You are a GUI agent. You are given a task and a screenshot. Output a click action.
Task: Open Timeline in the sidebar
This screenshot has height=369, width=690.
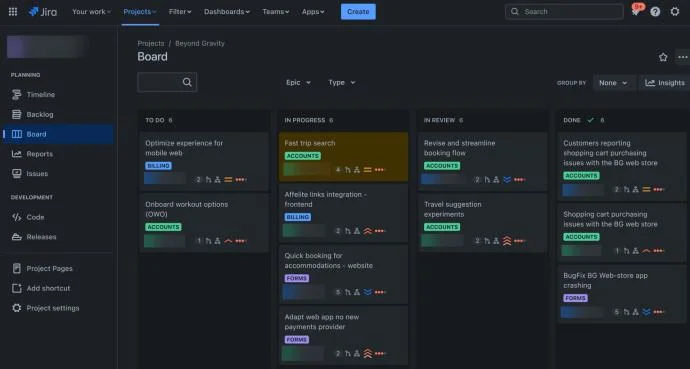58,95
